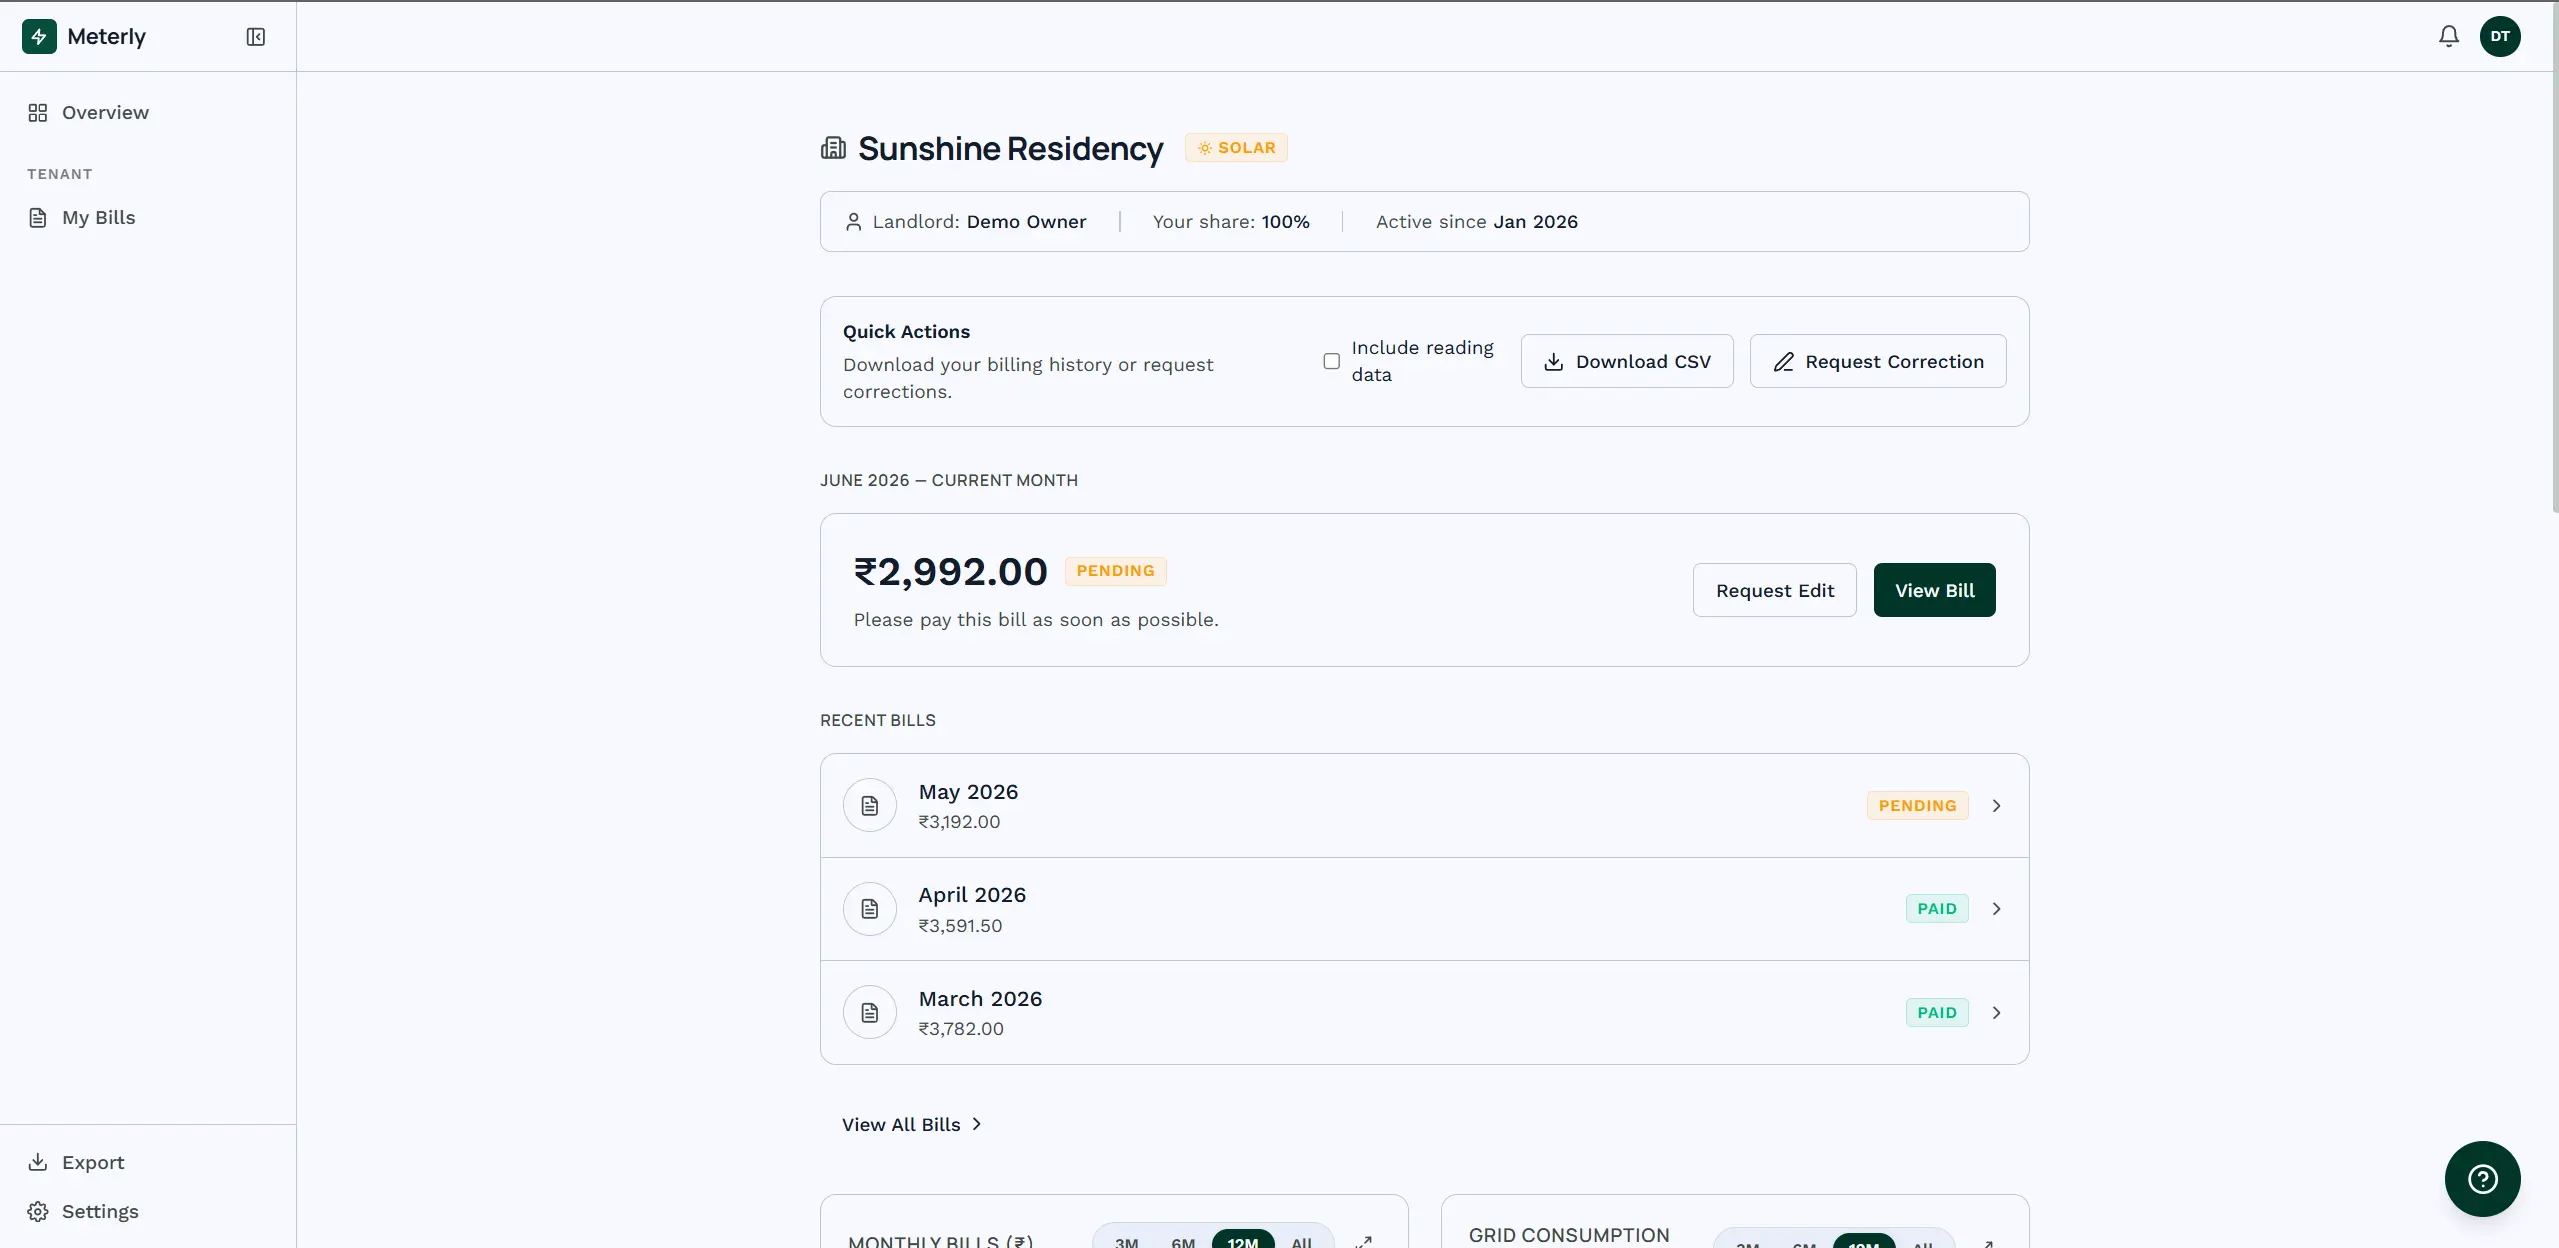
Task: Expand the March 2026 bill chevron
Action: tap(1996, 1013)
